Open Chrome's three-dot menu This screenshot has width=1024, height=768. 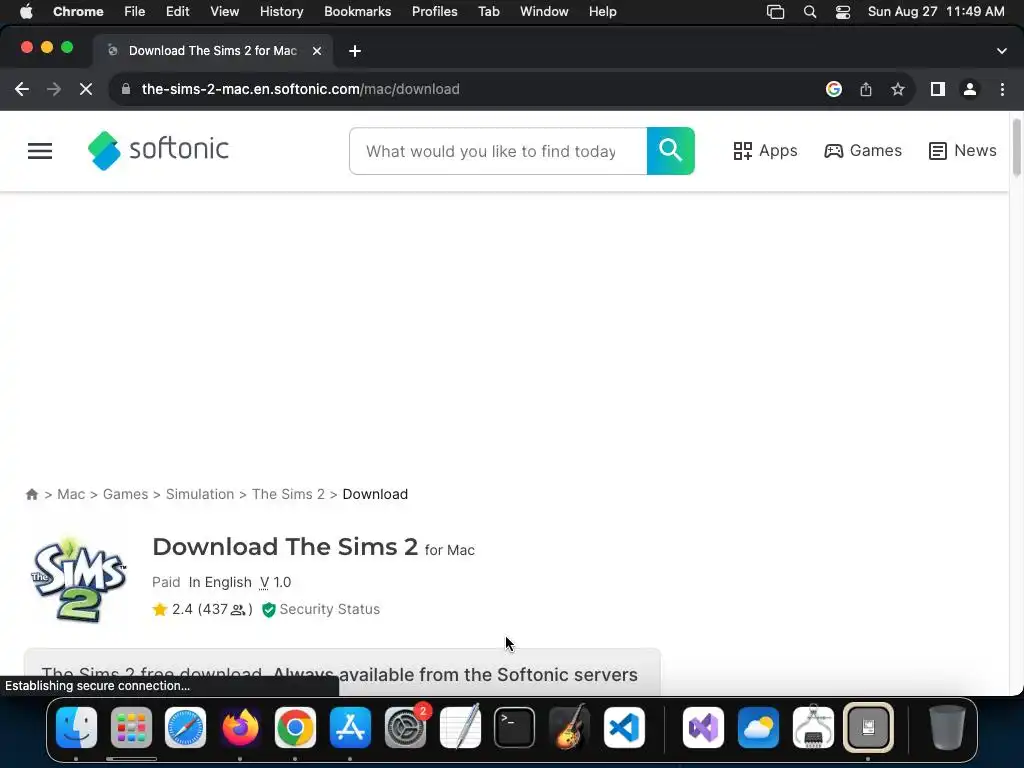[1002, 89]
